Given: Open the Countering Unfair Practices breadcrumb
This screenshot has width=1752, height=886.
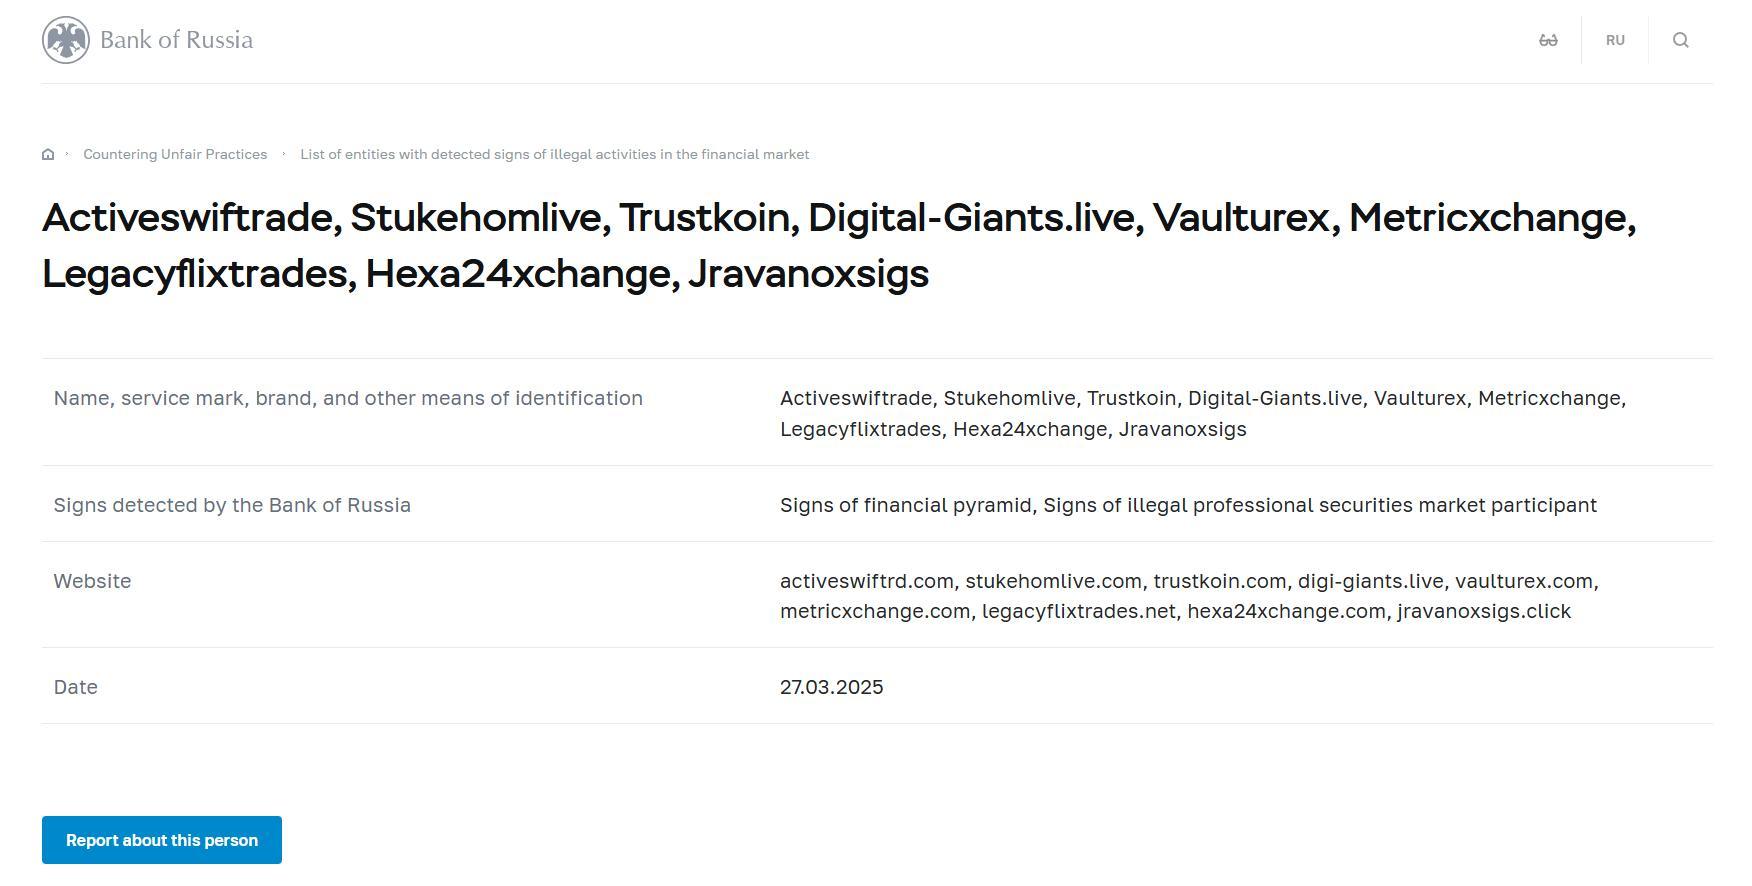Looking at the screenshot, I should 175,154.
